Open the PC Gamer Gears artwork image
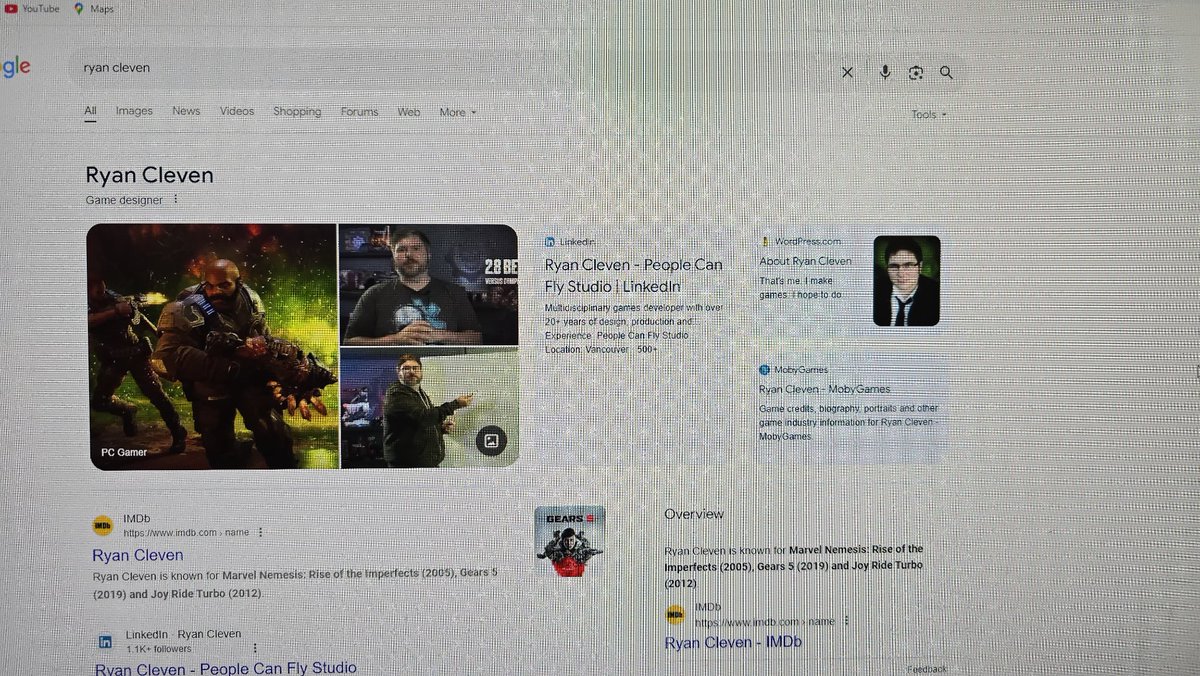This screenshot has width=1200, height=676. pos(211,346)
